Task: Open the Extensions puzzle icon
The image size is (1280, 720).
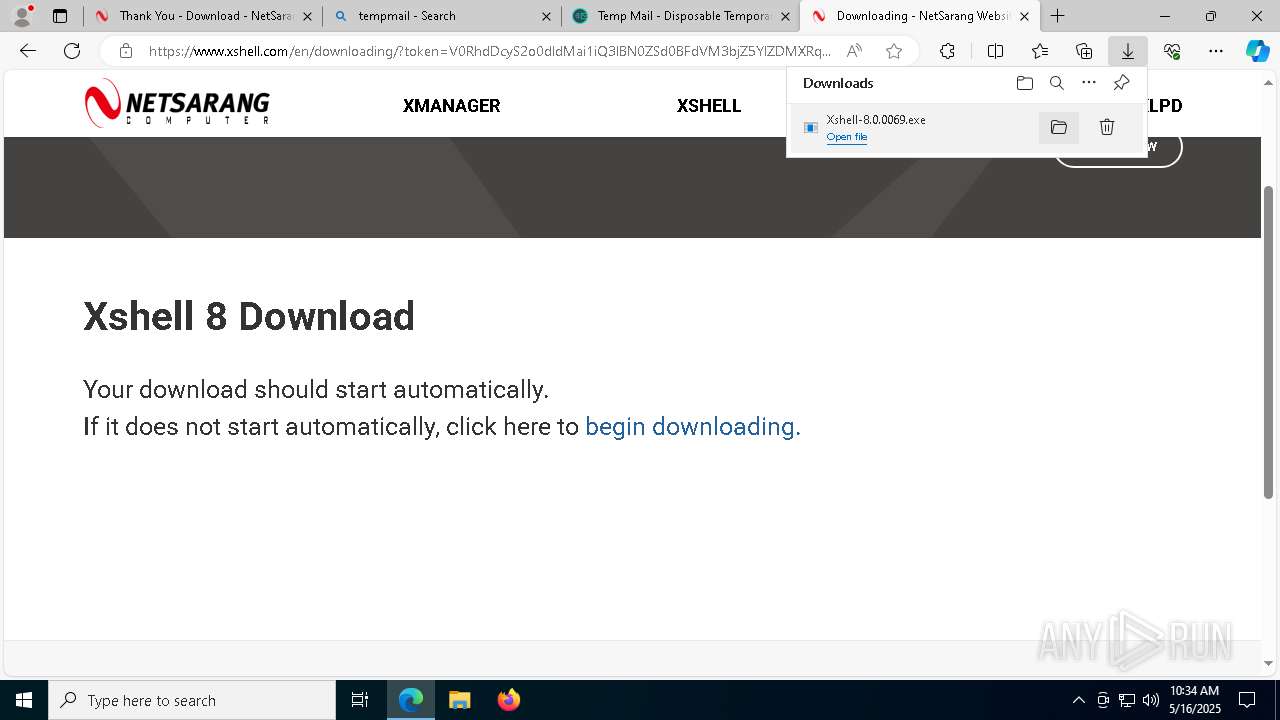Action: (x=947, y=51)
